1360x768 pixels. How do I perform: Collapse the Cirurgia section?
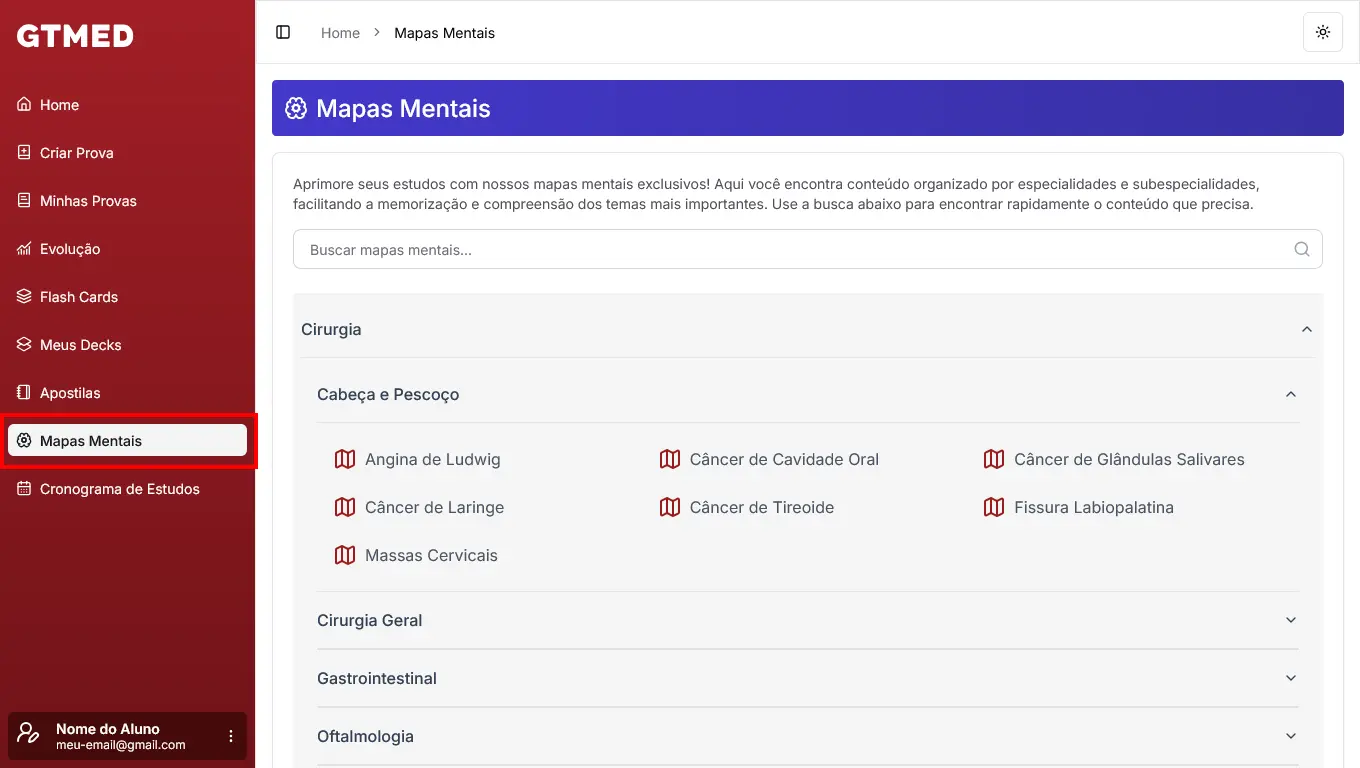pos(1306,330)
